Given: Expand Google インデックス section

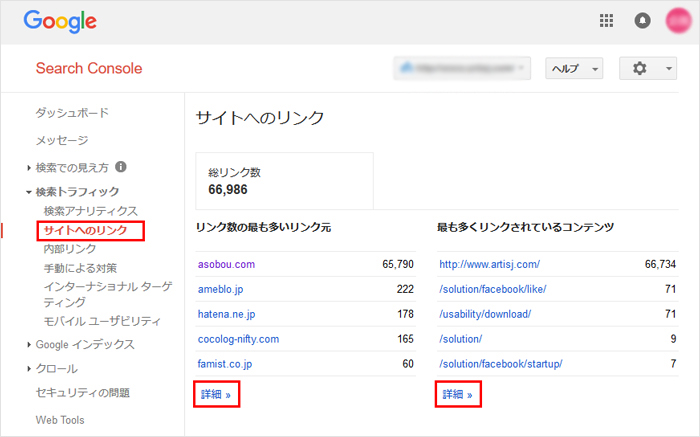Looking at the screenshot, I should [29, 345].
